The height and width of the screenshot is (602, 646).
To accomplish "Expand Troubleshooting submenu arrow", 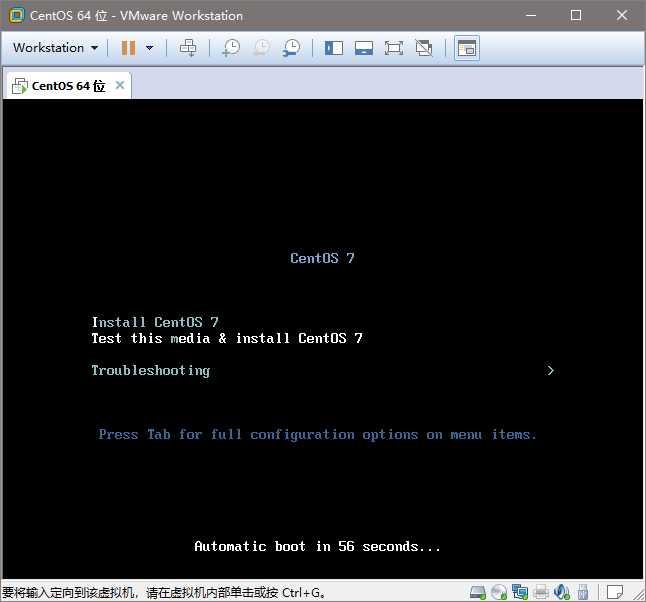I will (550, 370).
